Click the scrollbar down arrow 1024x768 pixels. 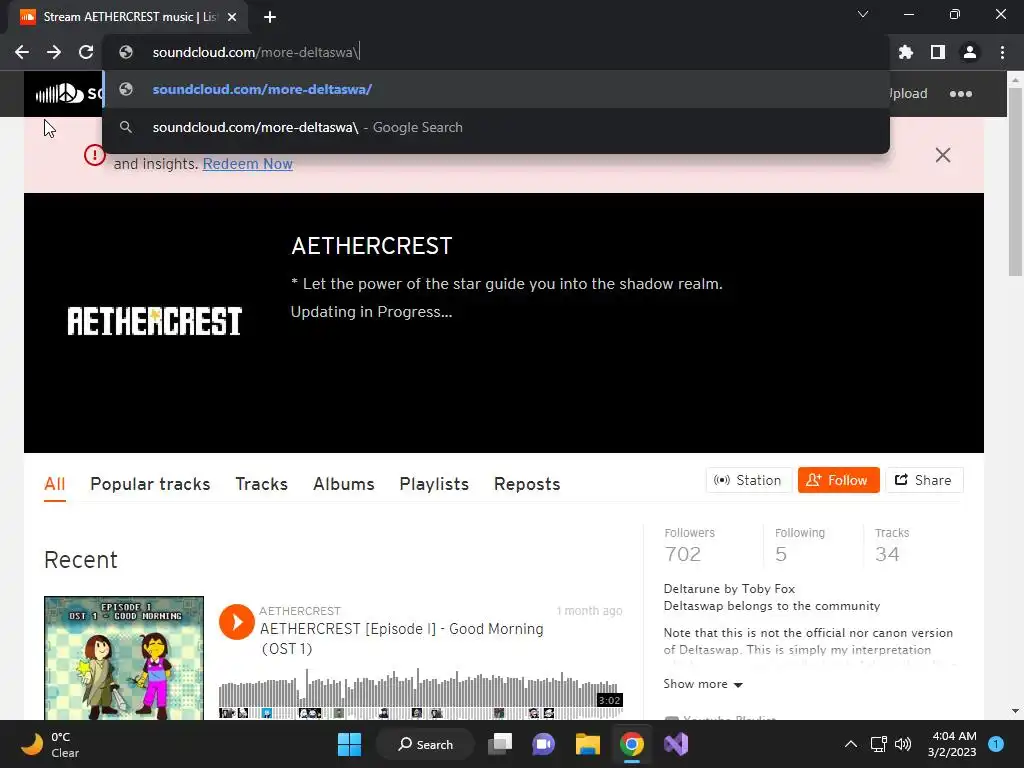1015,711
